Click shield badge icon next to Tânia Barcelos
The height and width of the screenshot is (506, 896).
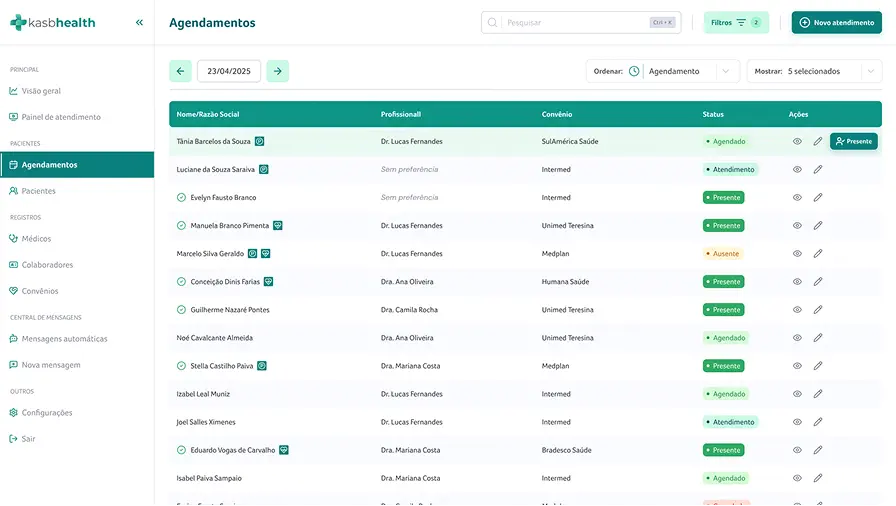click(260, 142)
